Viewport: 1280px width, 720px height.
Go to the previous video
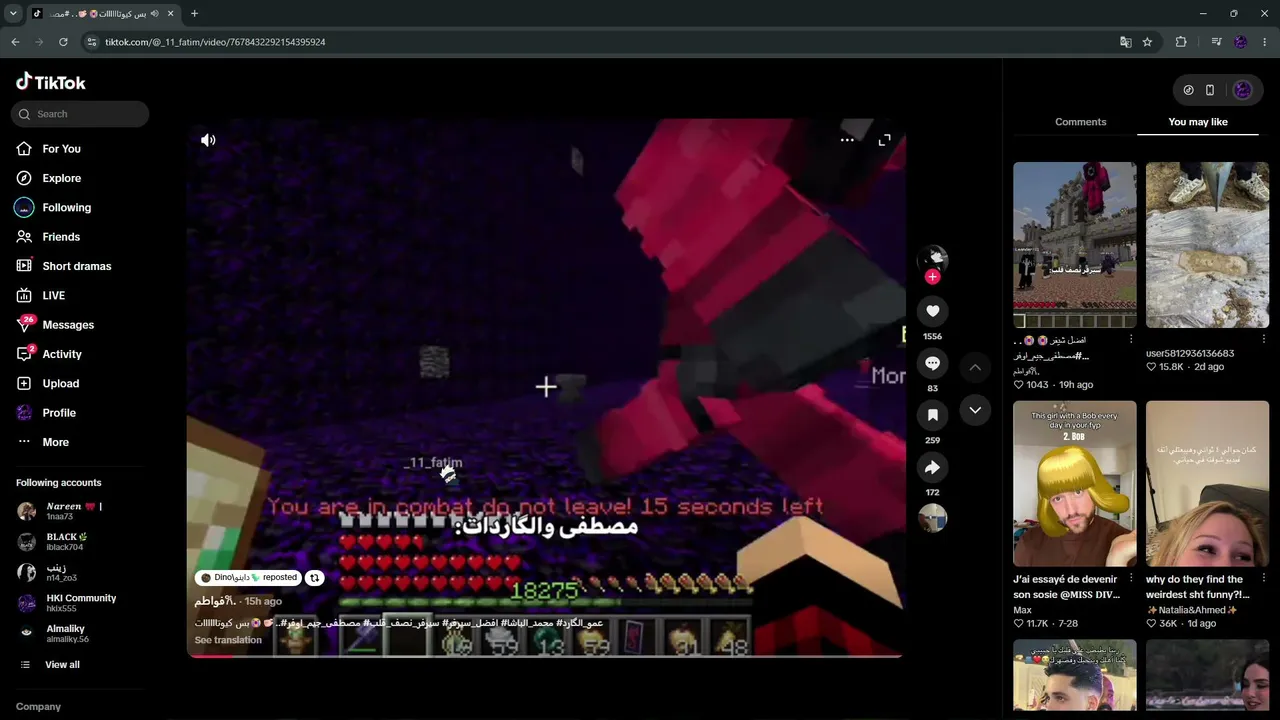tap(975, 368)
